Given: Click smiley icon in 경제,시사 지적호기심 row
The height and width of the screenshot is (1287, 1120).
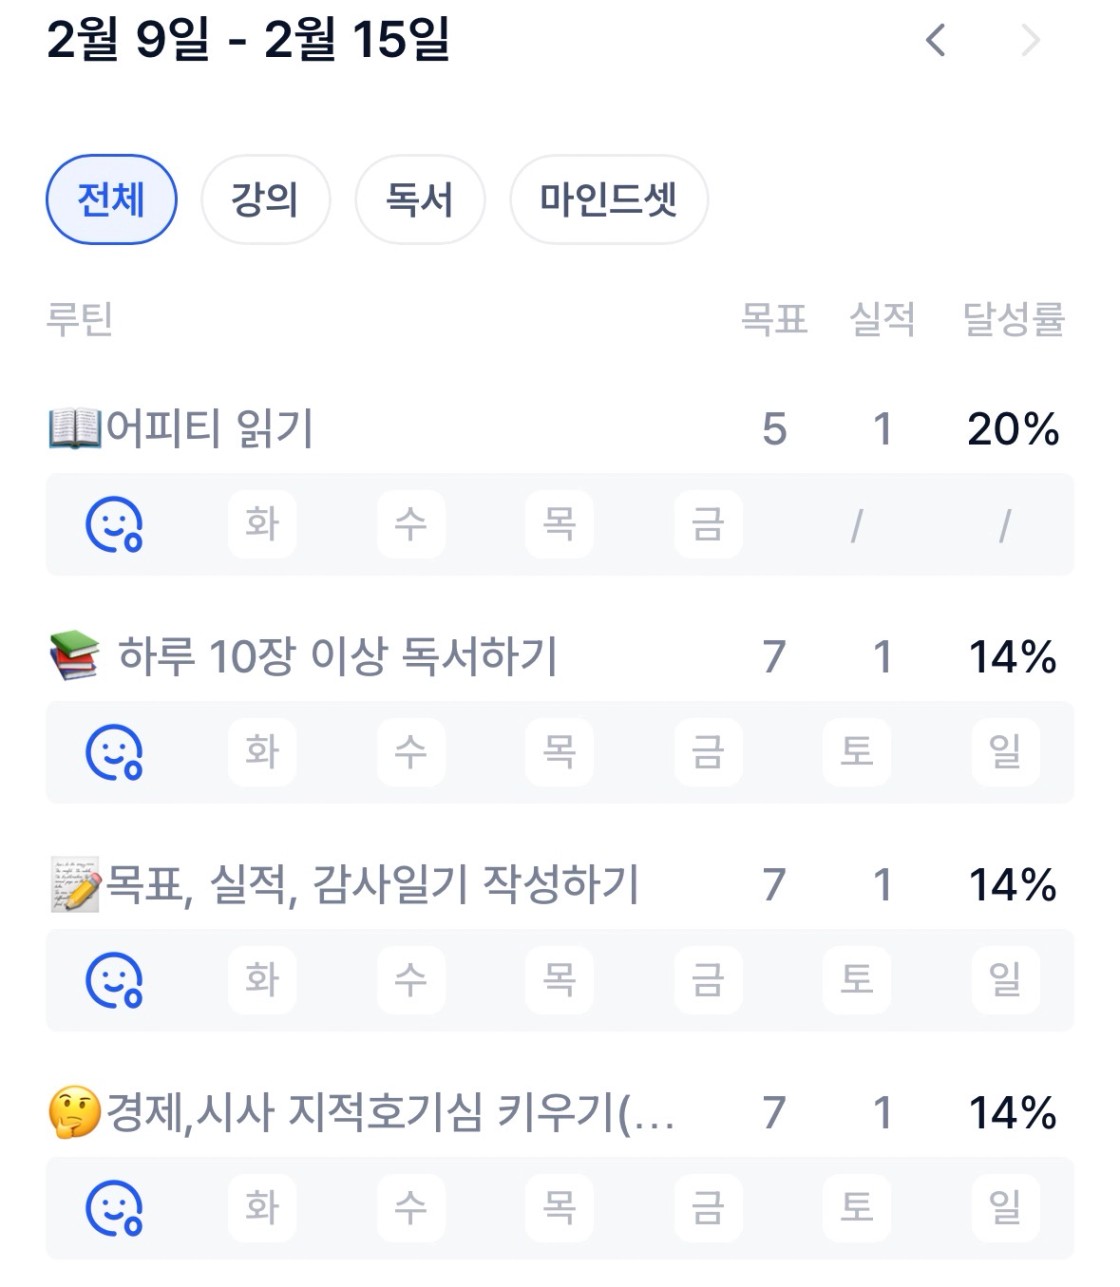Looking at the screenshot, I should click(114, 1208).
